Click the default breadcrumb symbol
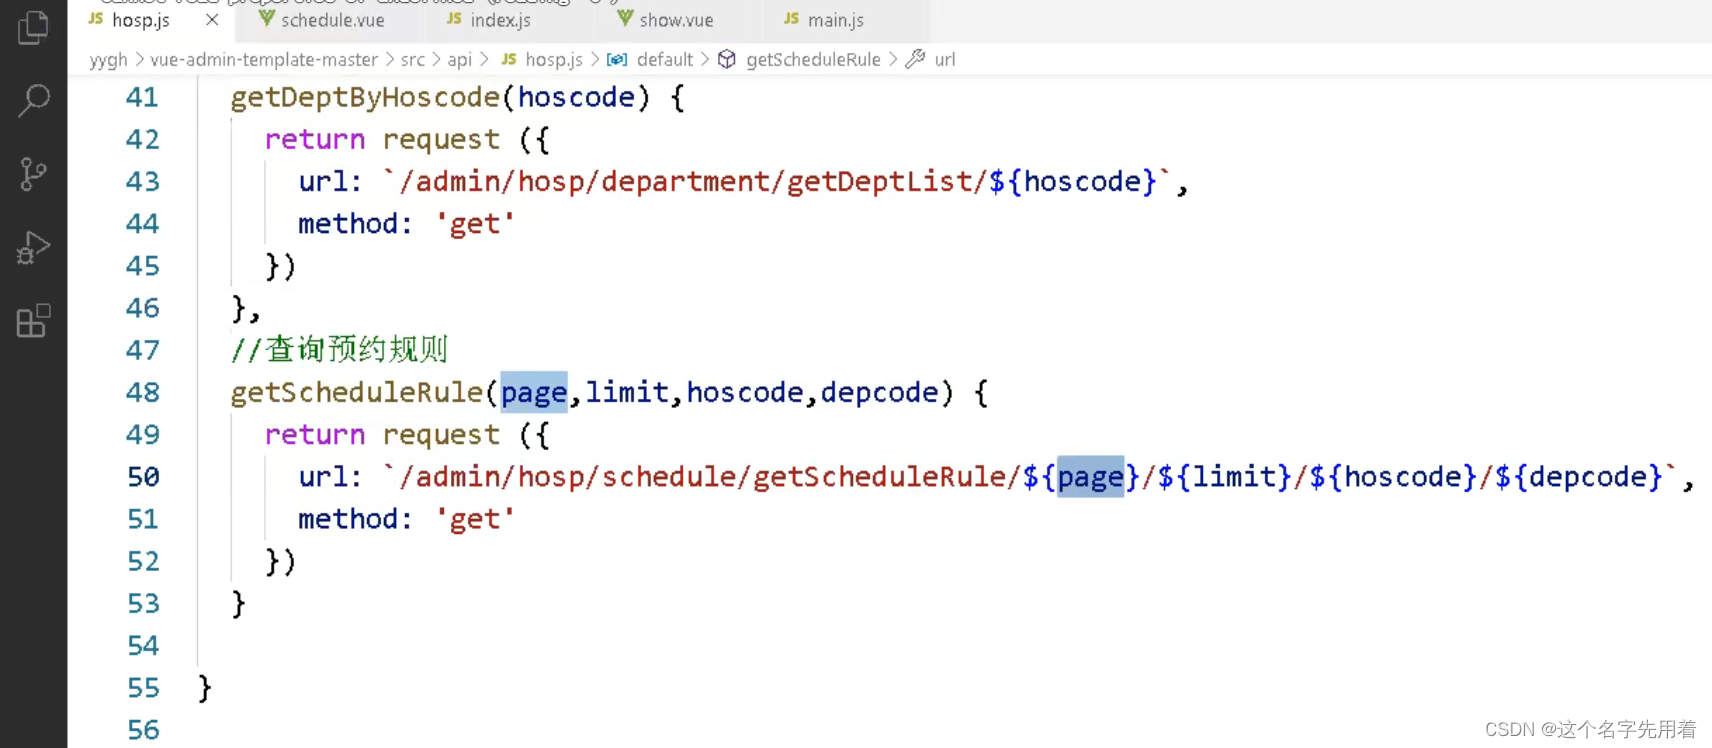The width and height of the screenshot is (1712, 748). (664, 60)
